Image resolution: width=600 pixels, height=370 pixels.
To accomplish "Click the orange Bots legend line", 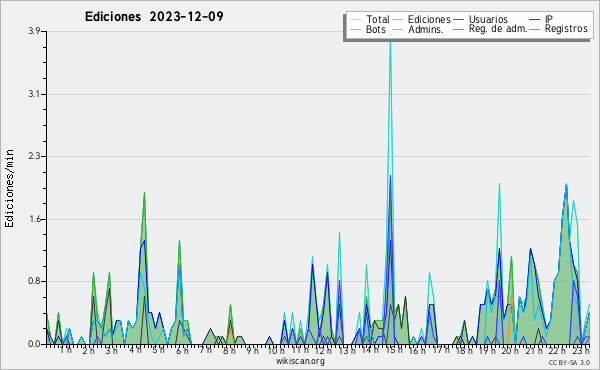I will pyautogui.click(x=355, y=29).
